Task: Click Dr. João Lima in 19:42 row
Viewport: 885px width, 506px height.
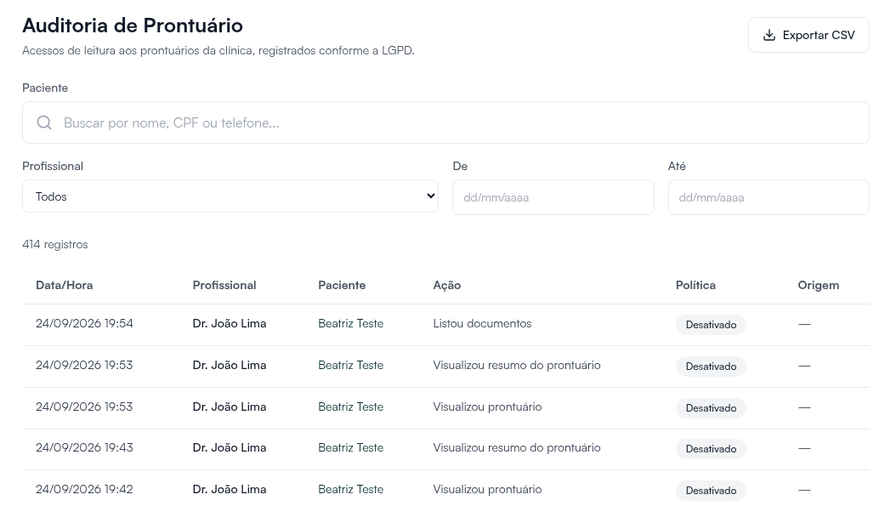Action: click(229, 489)
